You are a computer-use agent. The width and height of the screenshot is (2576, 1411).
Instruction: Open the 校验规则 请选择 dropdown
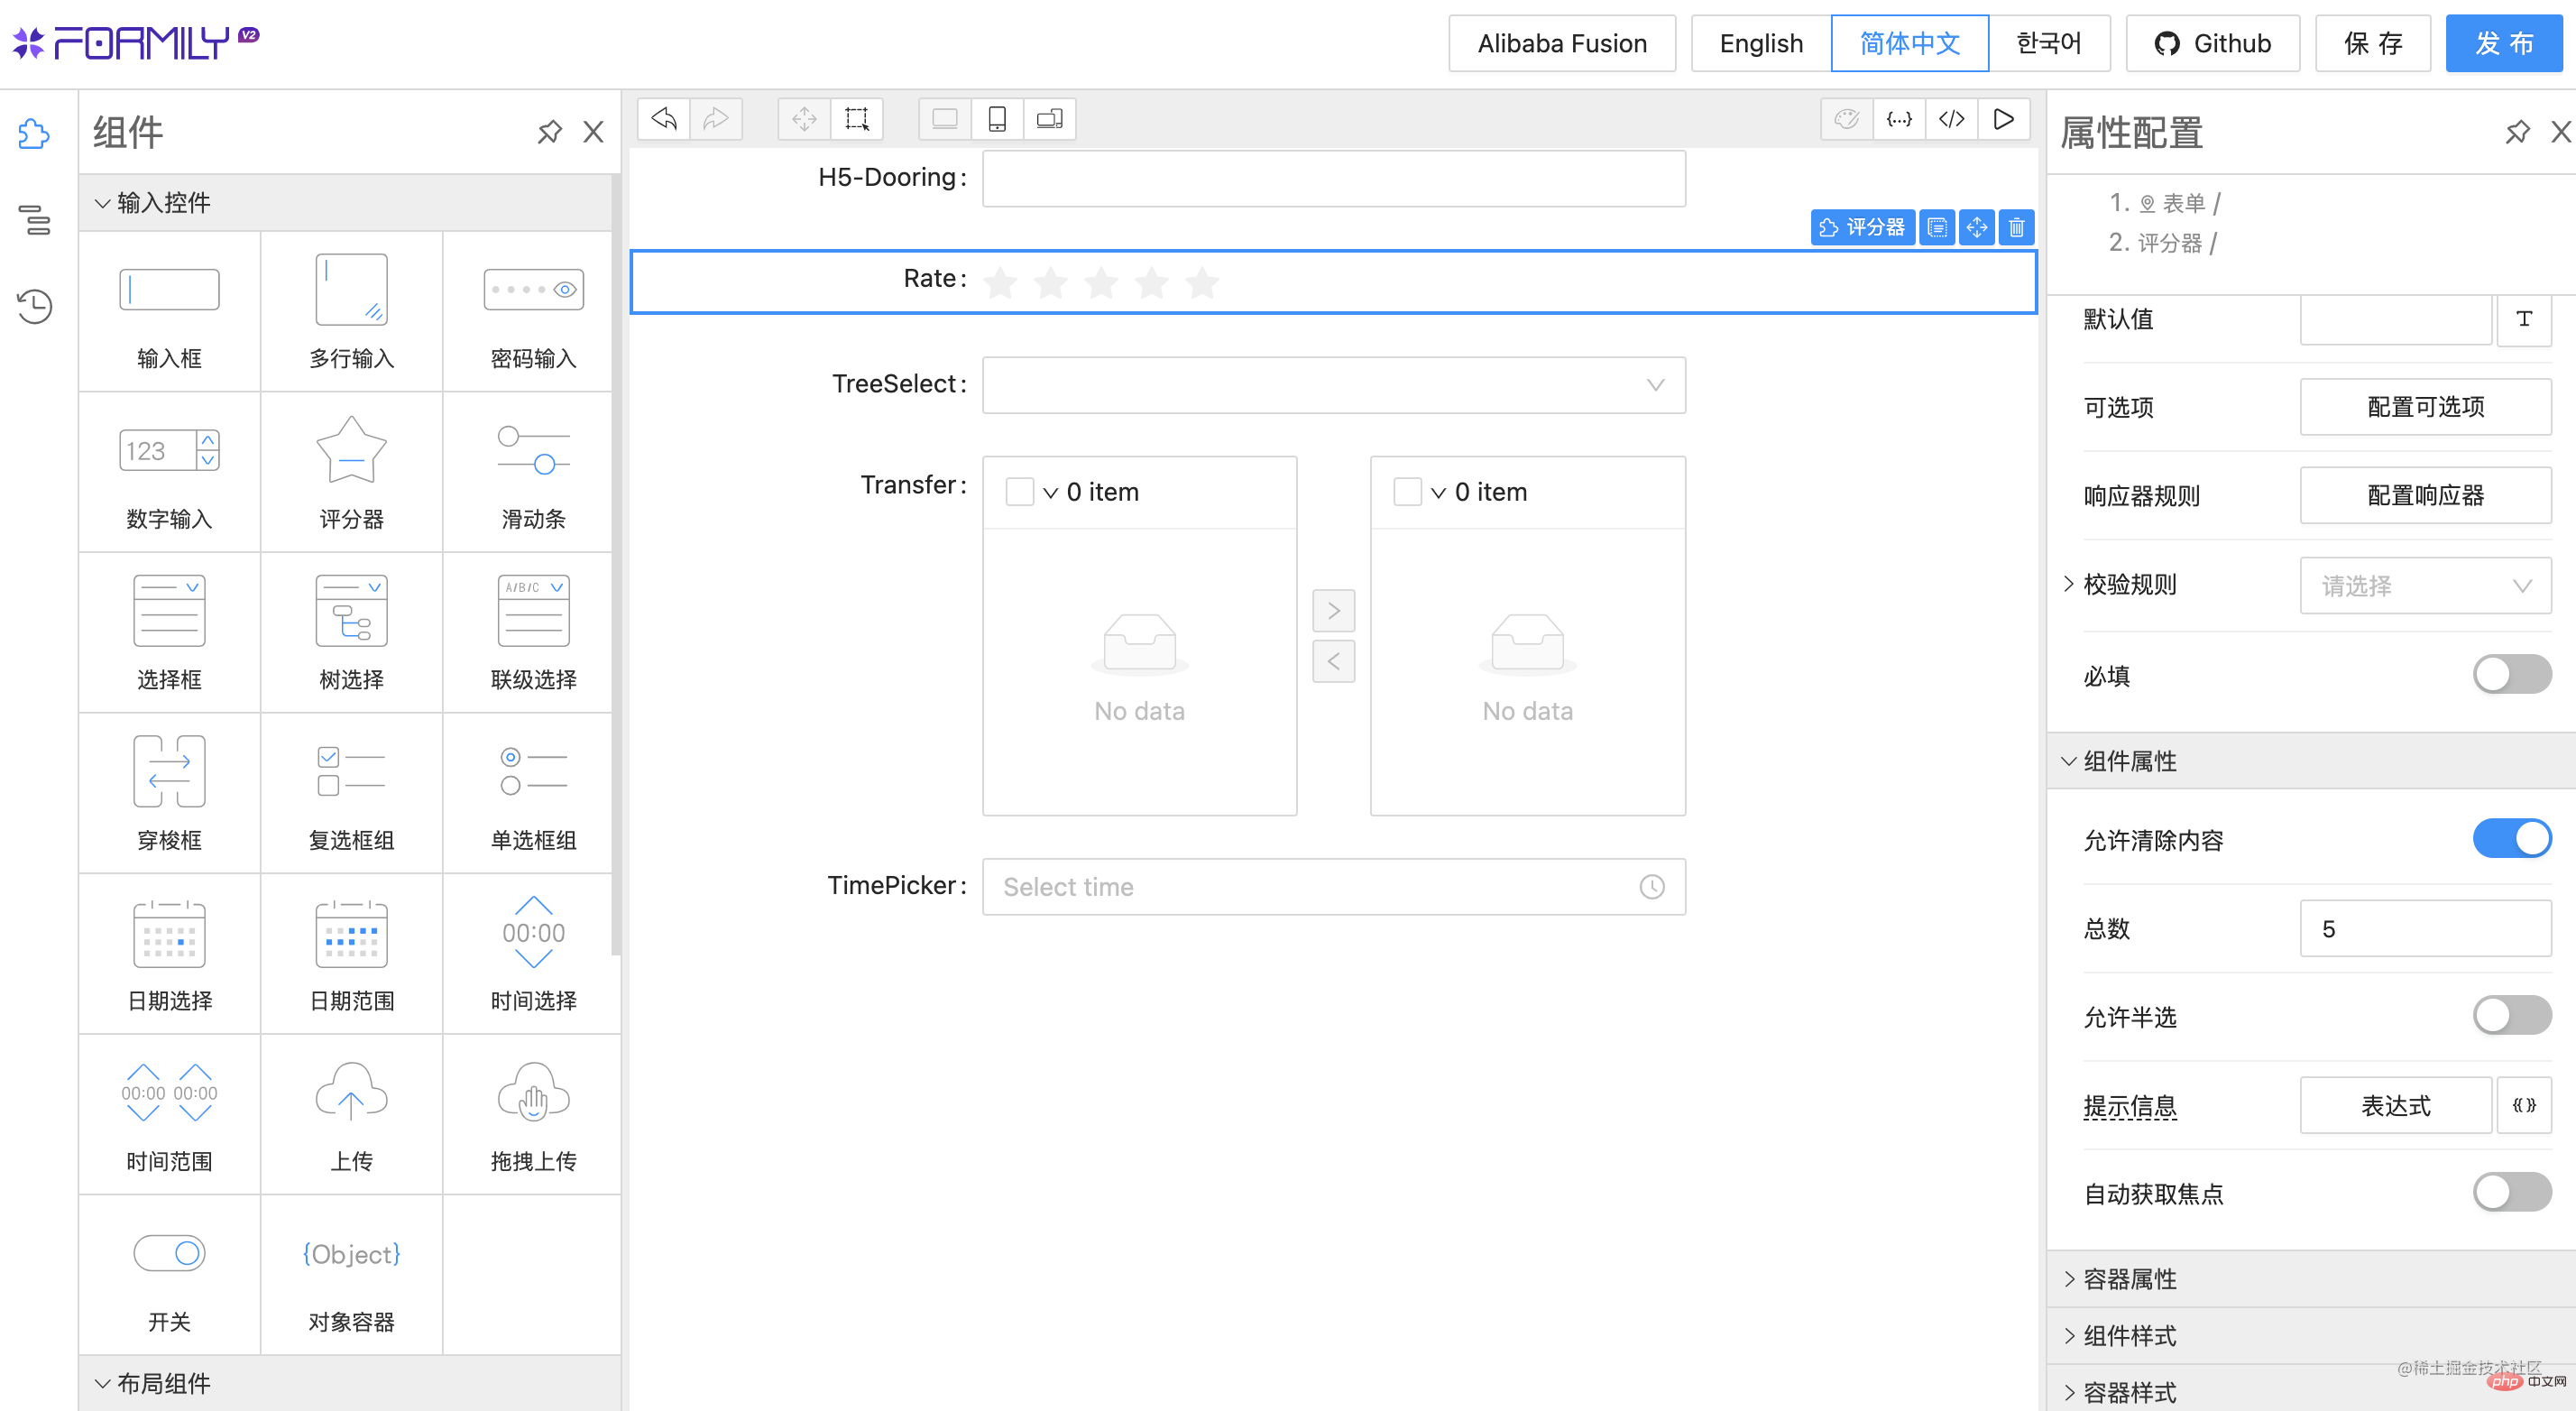point(2425,586)
